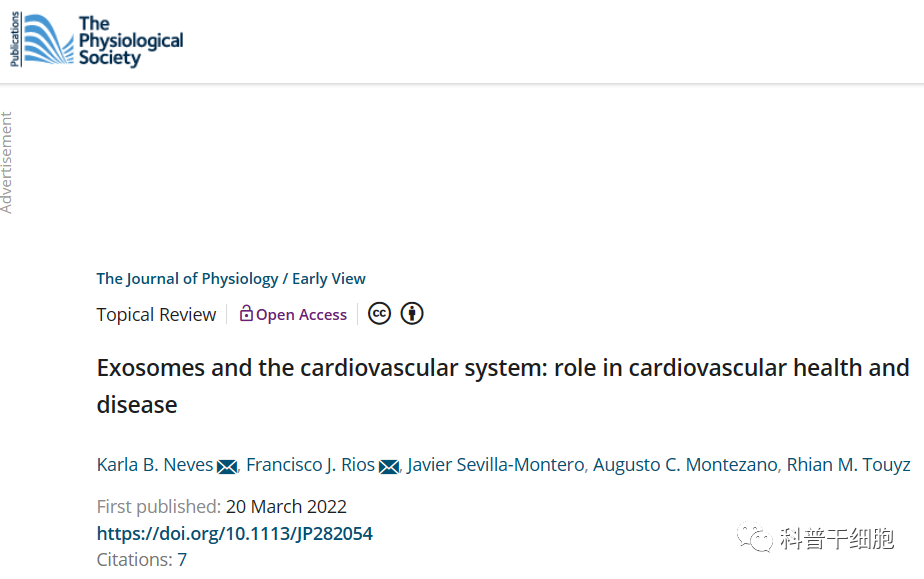Click envelope icon beside Karla B. Neves

(x=227, y=466)
